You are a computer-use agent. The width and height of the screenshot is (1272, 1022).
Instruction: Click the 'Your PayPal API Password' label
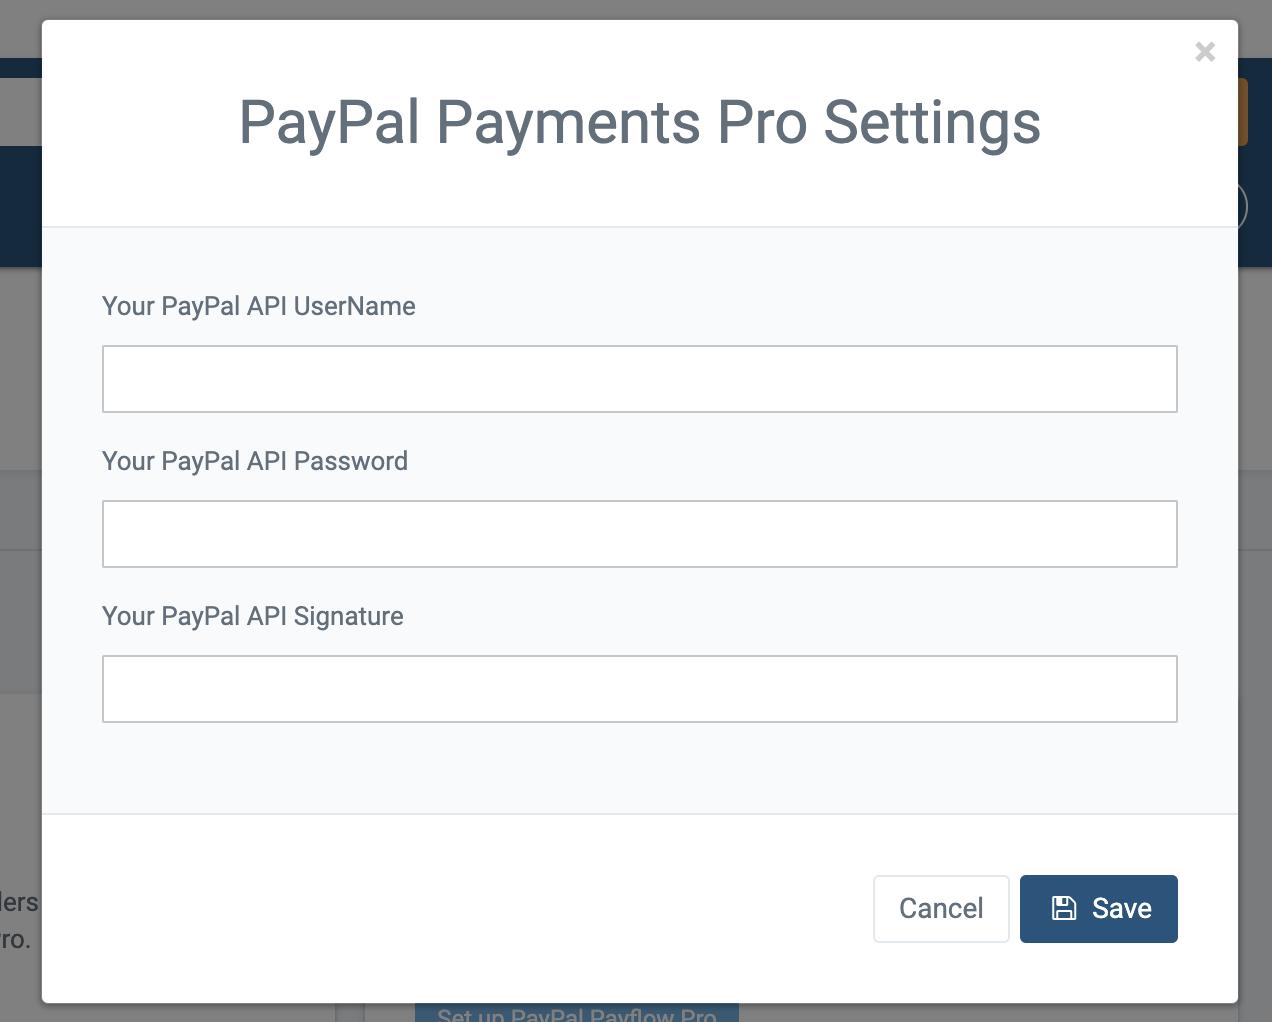point(255,461)
